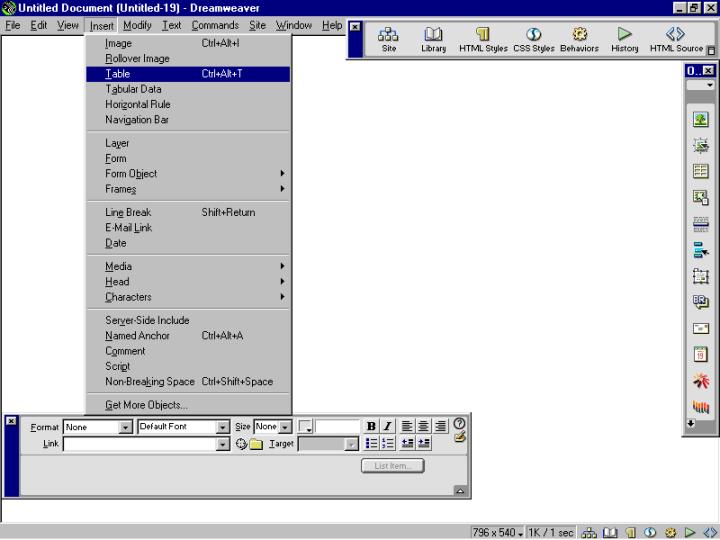Choose Table from the Insert menu
Screen dimensions: 720x540
[x=188, y=74]
